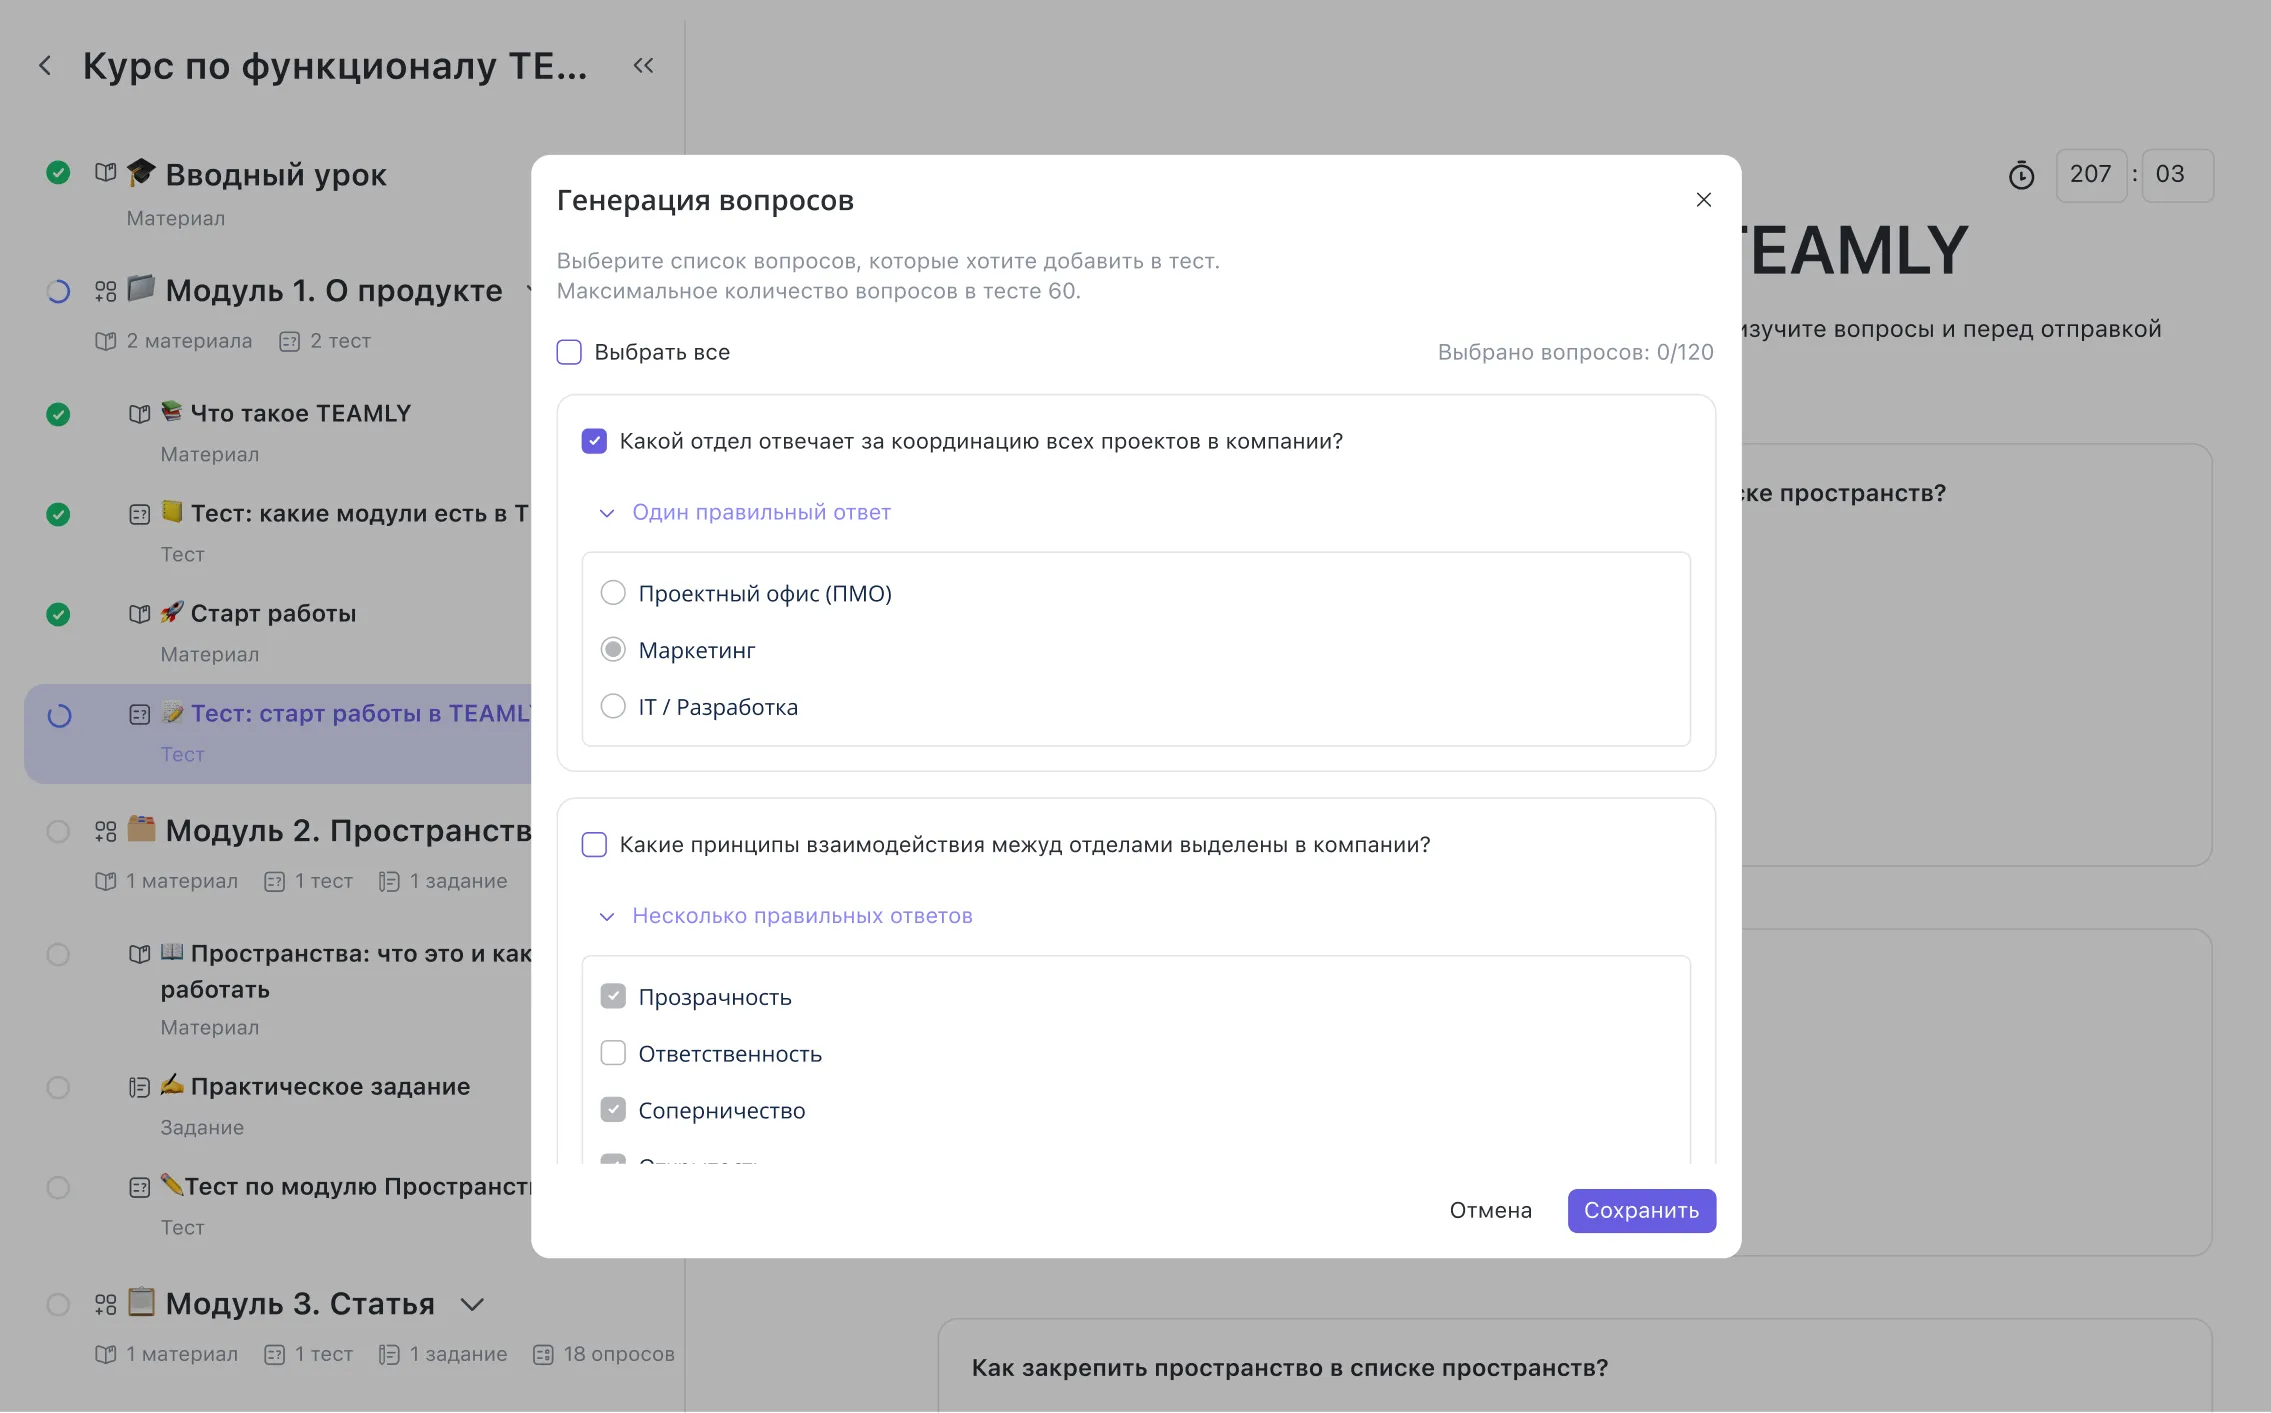Image resolution: width=2271 pixels, height=1413 pixels.
Task: Open Что такое TEAMLY lesson
Action: click(300, 414)
